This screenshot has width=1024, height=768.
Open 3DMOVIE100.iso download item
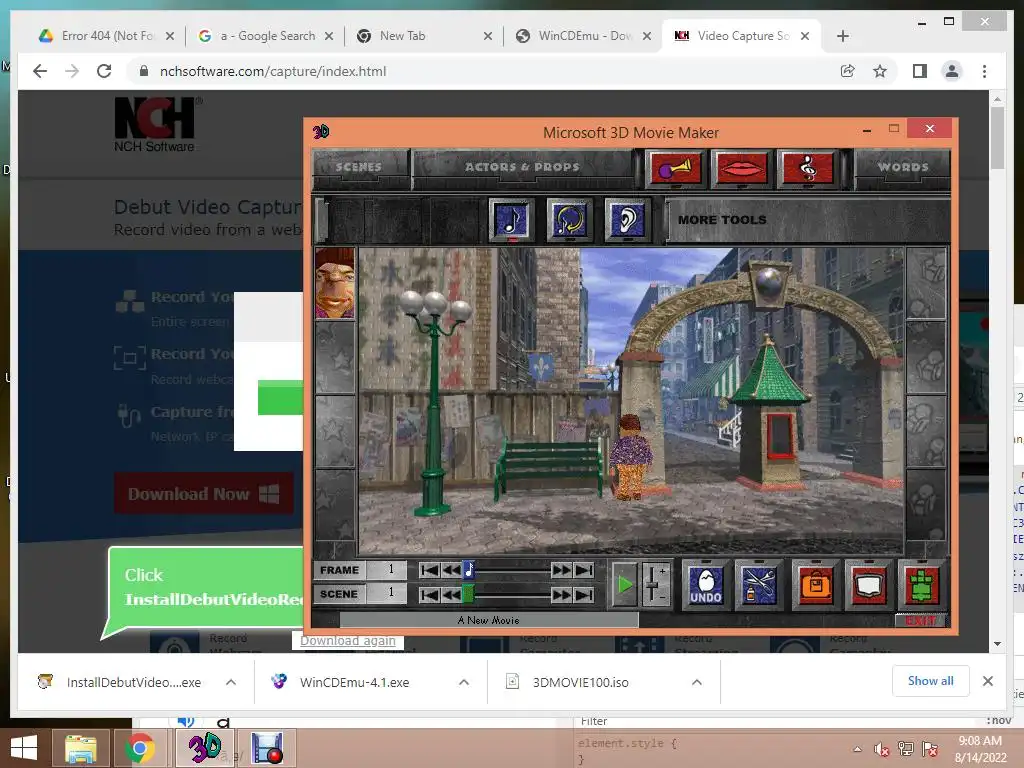click(581, 682)
